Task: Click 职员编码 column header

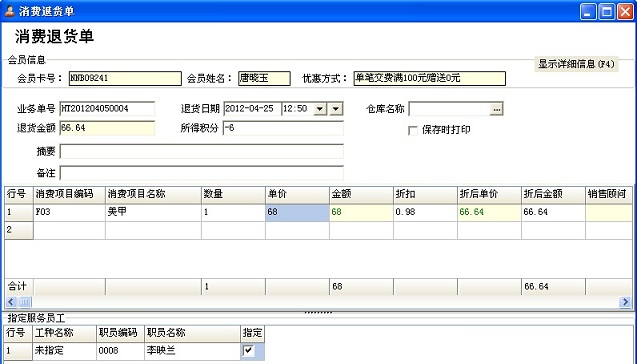Action: pyautogui.click(x=120, y=333)
